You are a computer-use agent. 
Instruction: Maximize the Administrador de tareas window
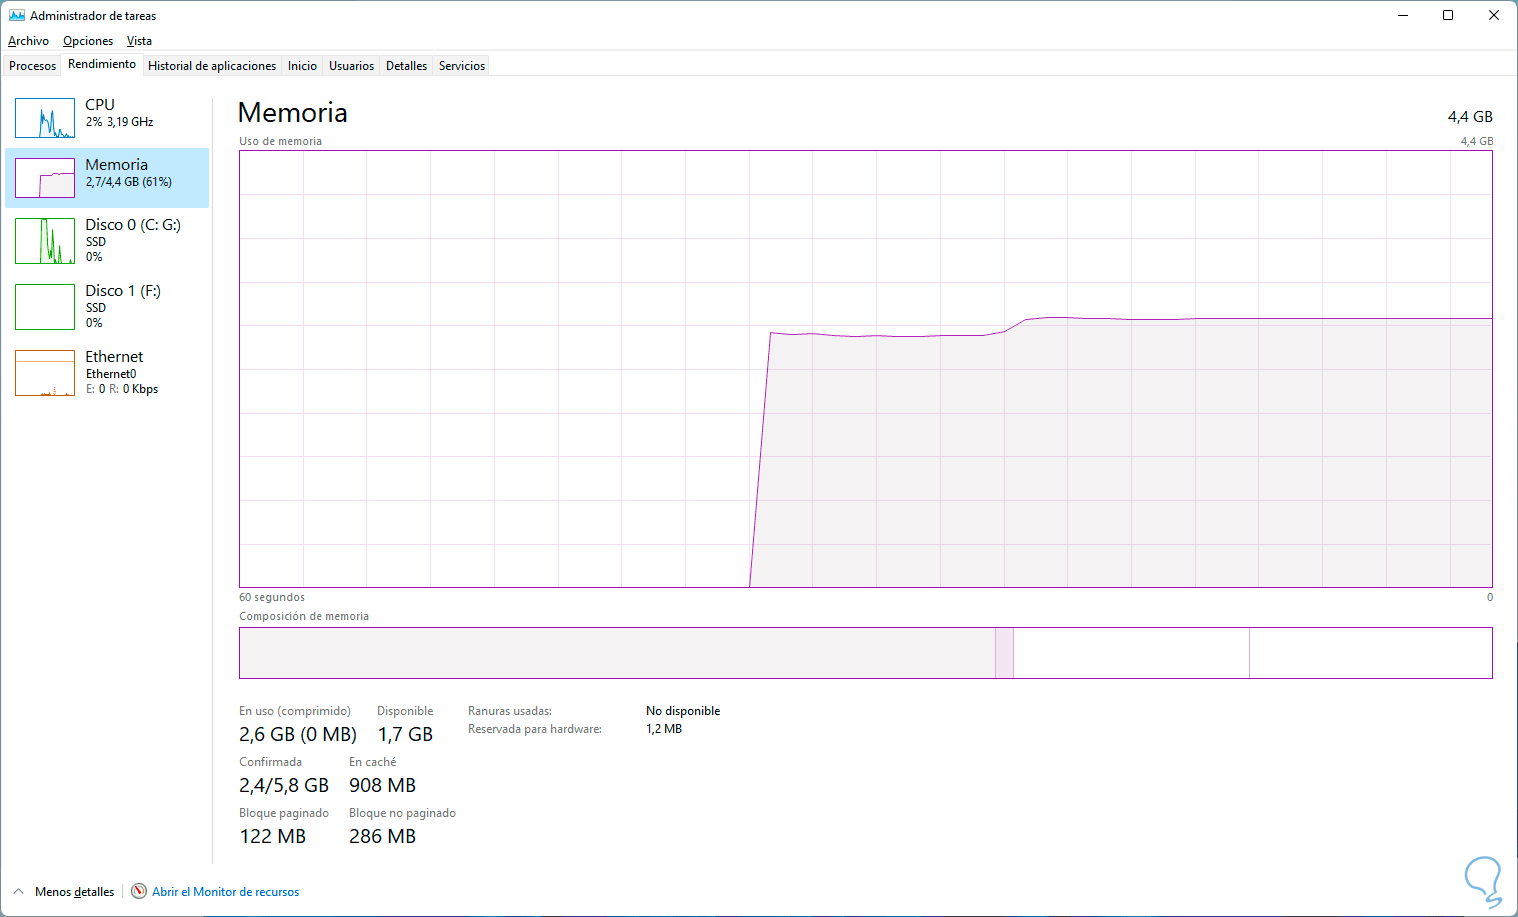[x=1448, y=16]
